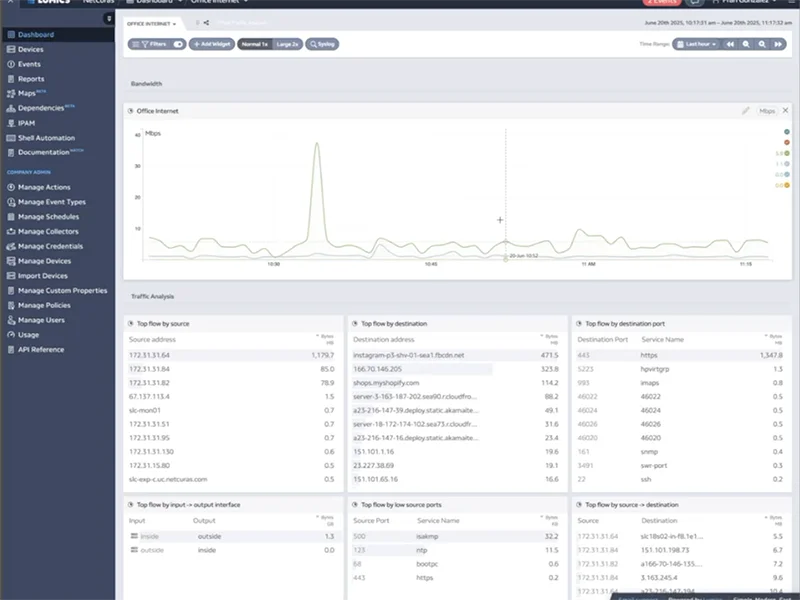The image size is (800, 600).
Task: Open the user account menu in the top bar
Action: (745, 2)
